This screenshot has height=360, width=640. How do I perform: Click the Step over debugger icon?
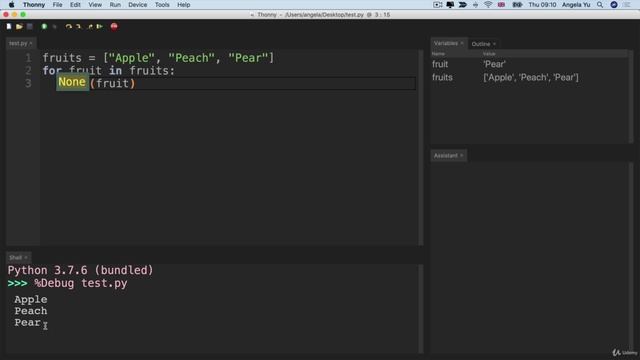pos(69,27)
